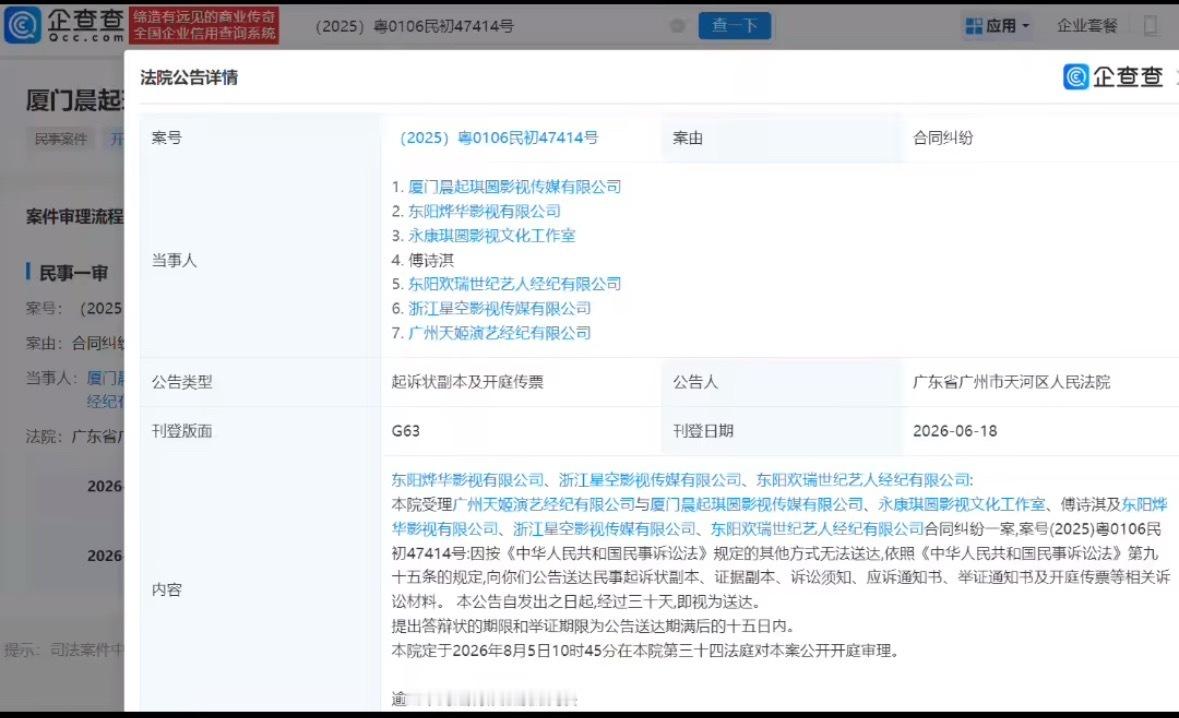Click the publication date 2026-06-18
Image resolution: width=1179 pixels, height=718 pixels.
click(955, 431)
